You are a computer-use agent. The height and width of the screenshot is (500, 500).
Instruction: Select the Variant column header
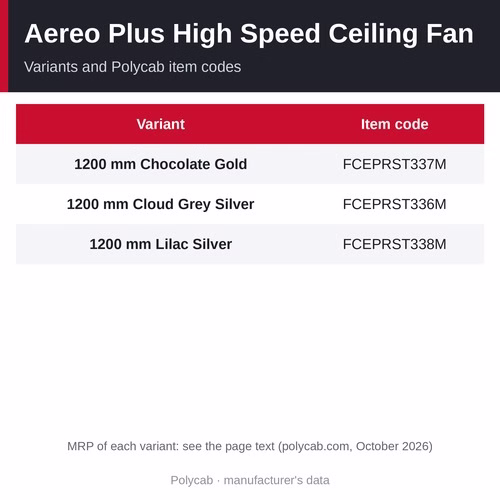click(161, 124)
